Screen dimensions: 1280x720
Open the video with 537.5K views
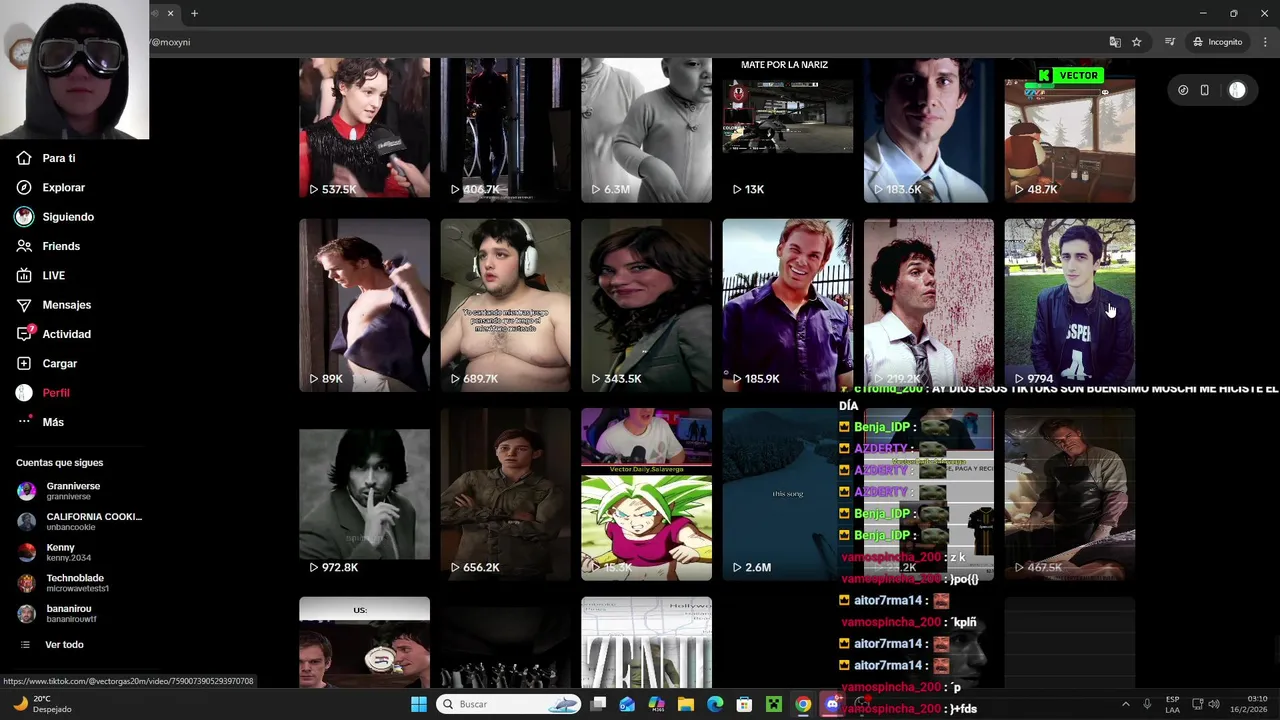pyautogui.click(x=364, y=130)
